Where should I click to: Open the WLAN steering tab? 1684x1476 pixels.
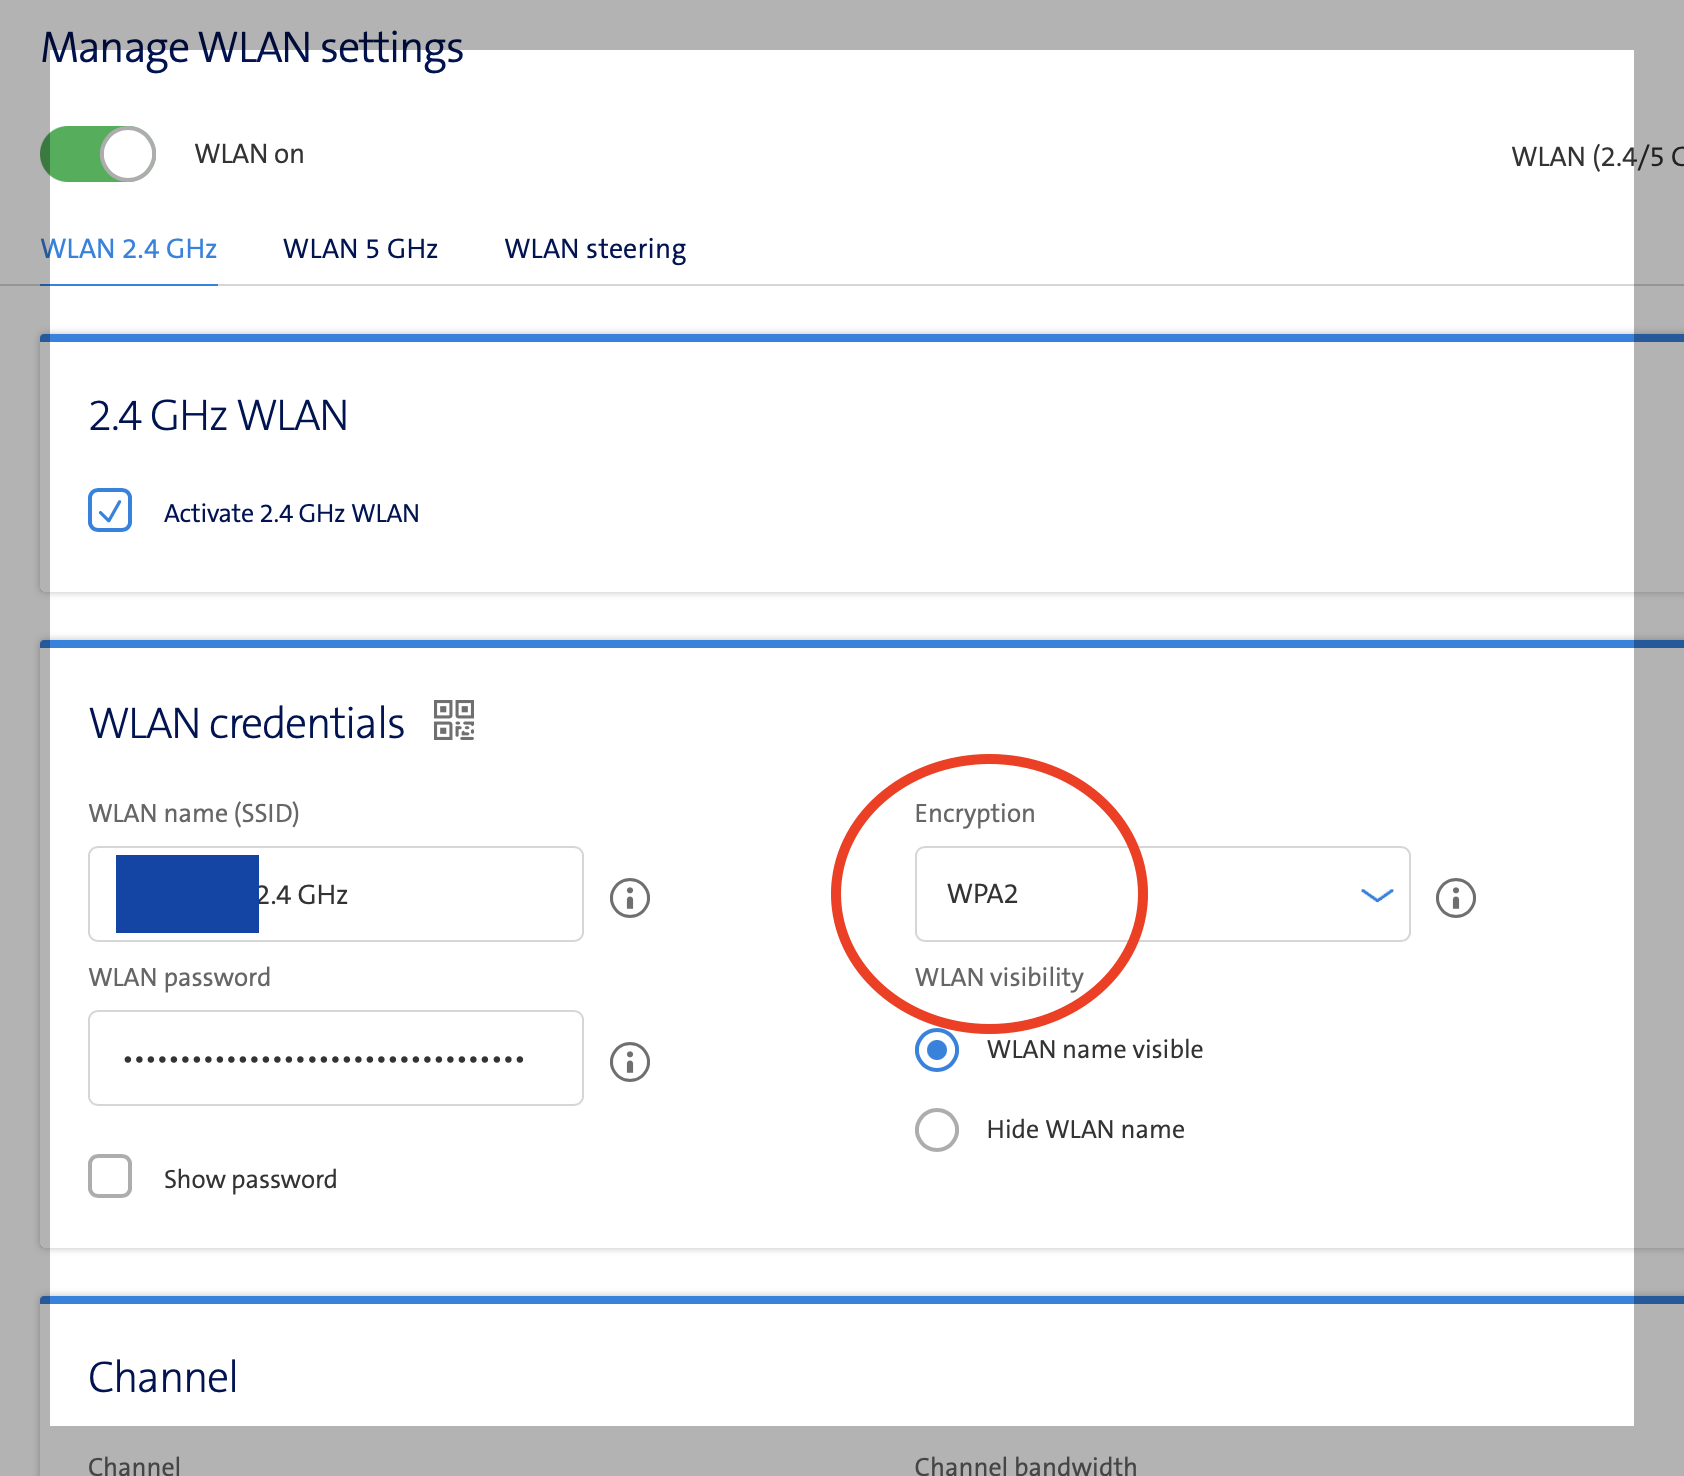[595, 248]
